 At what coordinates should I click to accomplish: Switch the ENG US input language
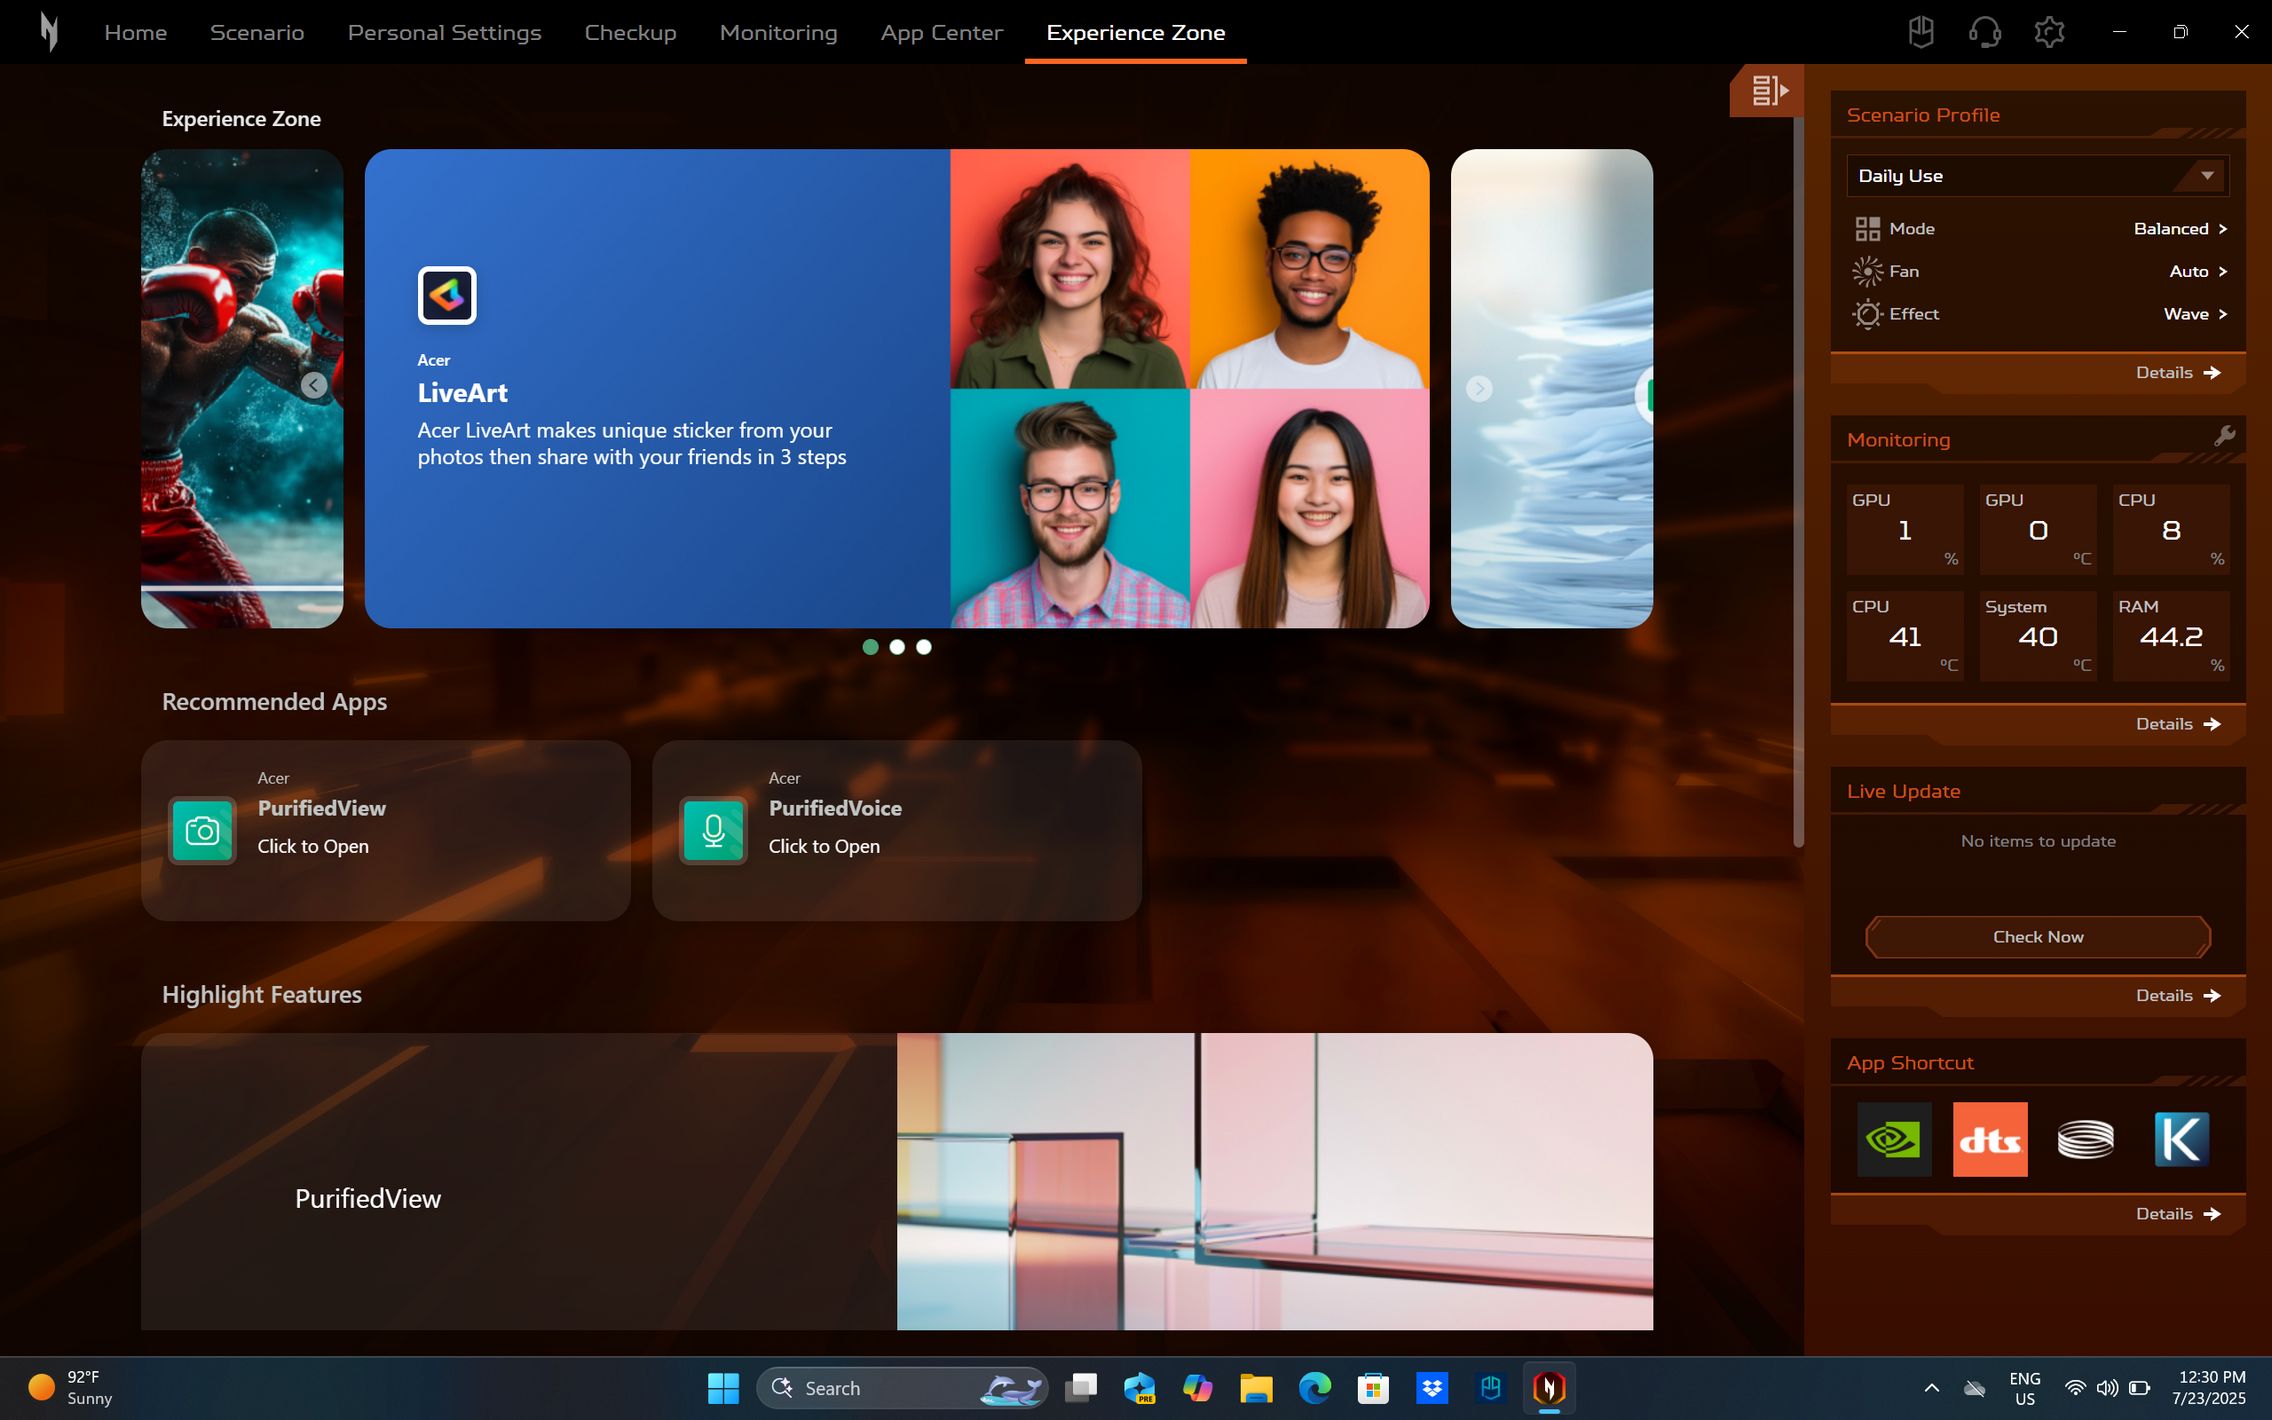(x=2024, y=1388)
